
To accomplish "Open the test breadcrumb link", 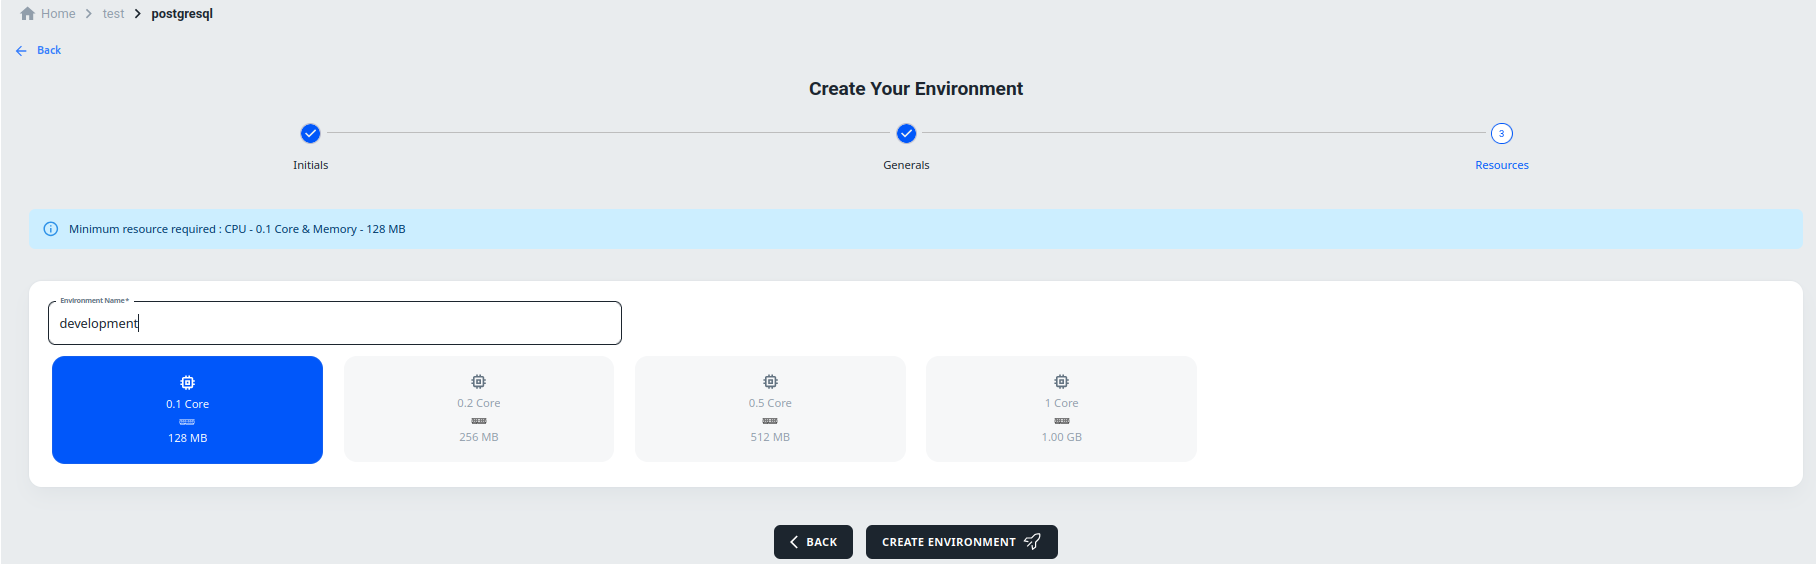I will (113, 14).
